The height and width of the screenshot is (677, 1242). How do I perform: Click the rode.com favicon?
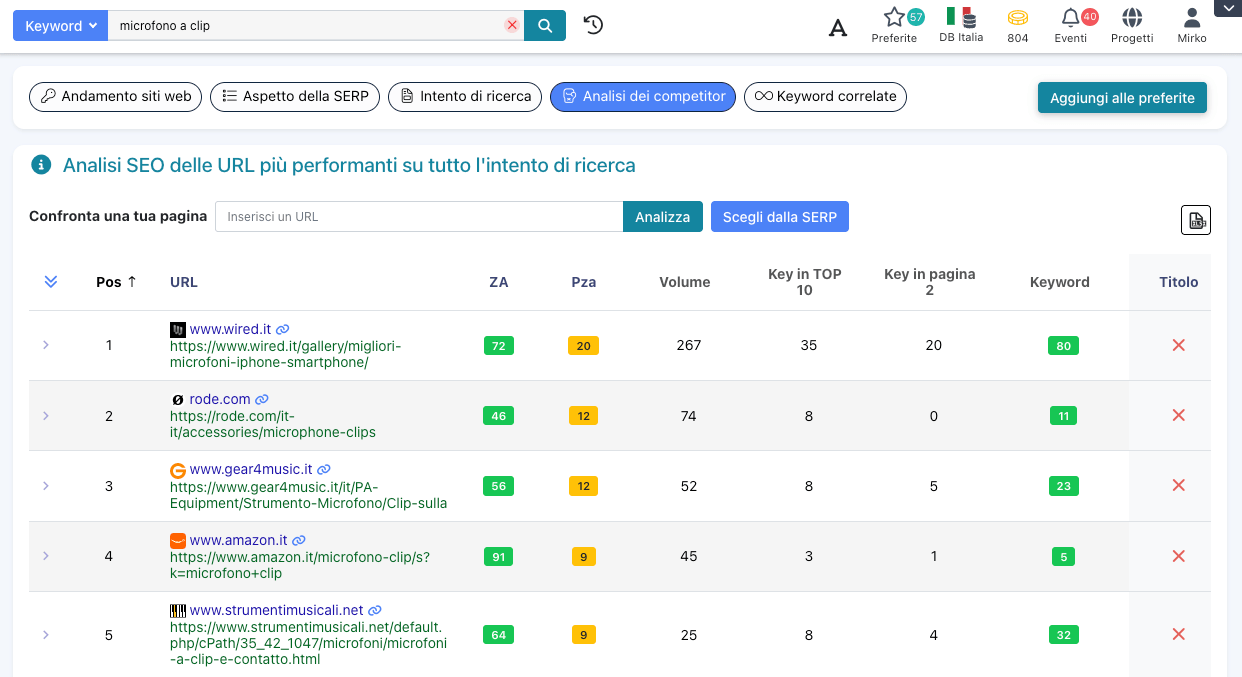pyautogui.click(x=178, y=400)
